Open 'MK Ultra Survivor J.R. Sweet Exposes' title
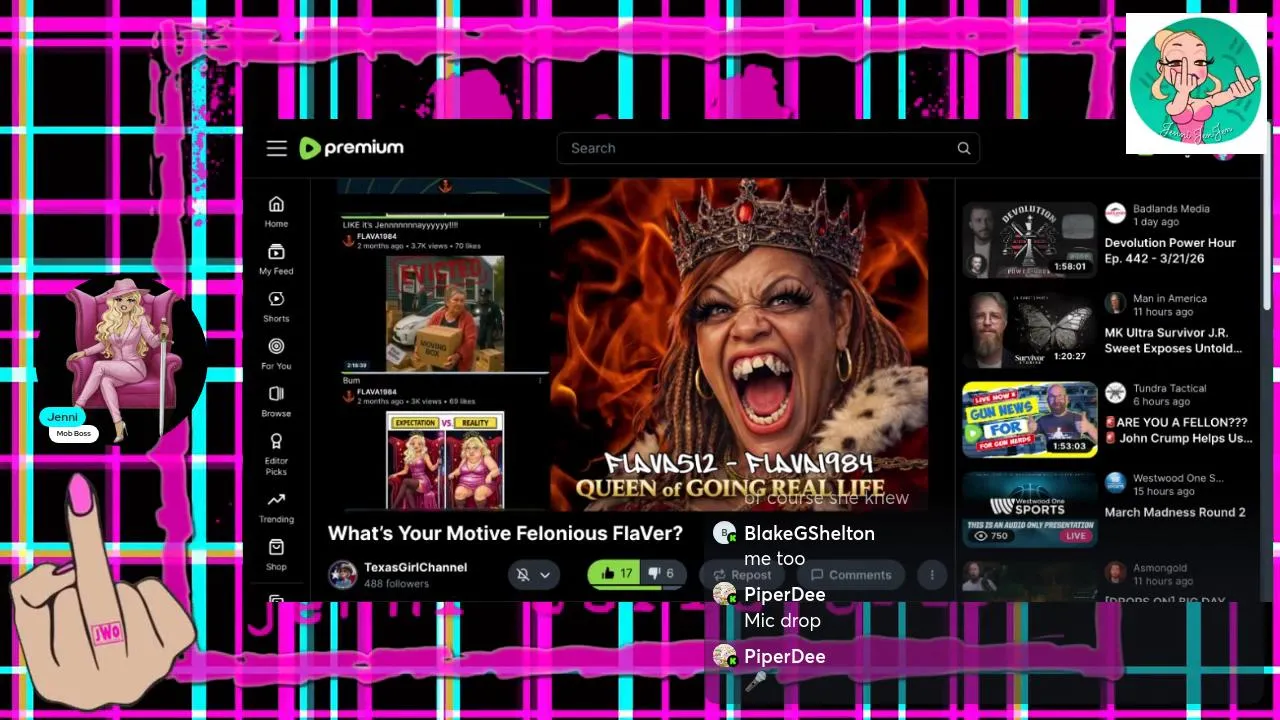 coord(1173,340)
